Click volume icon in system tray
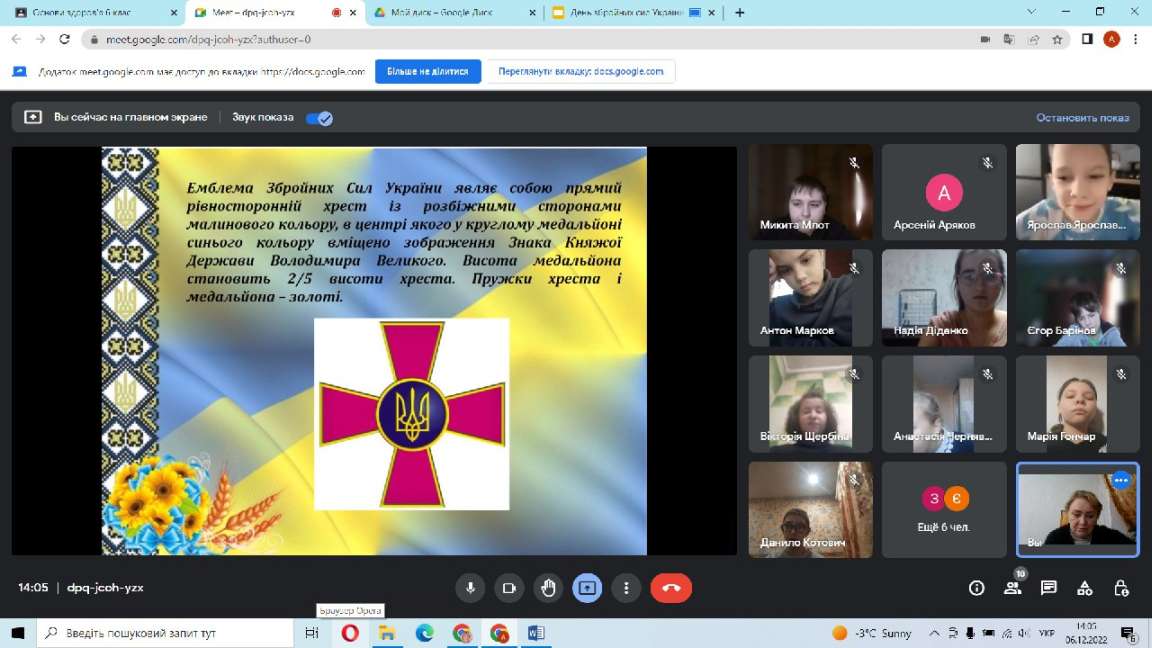 click(1024, 633)
